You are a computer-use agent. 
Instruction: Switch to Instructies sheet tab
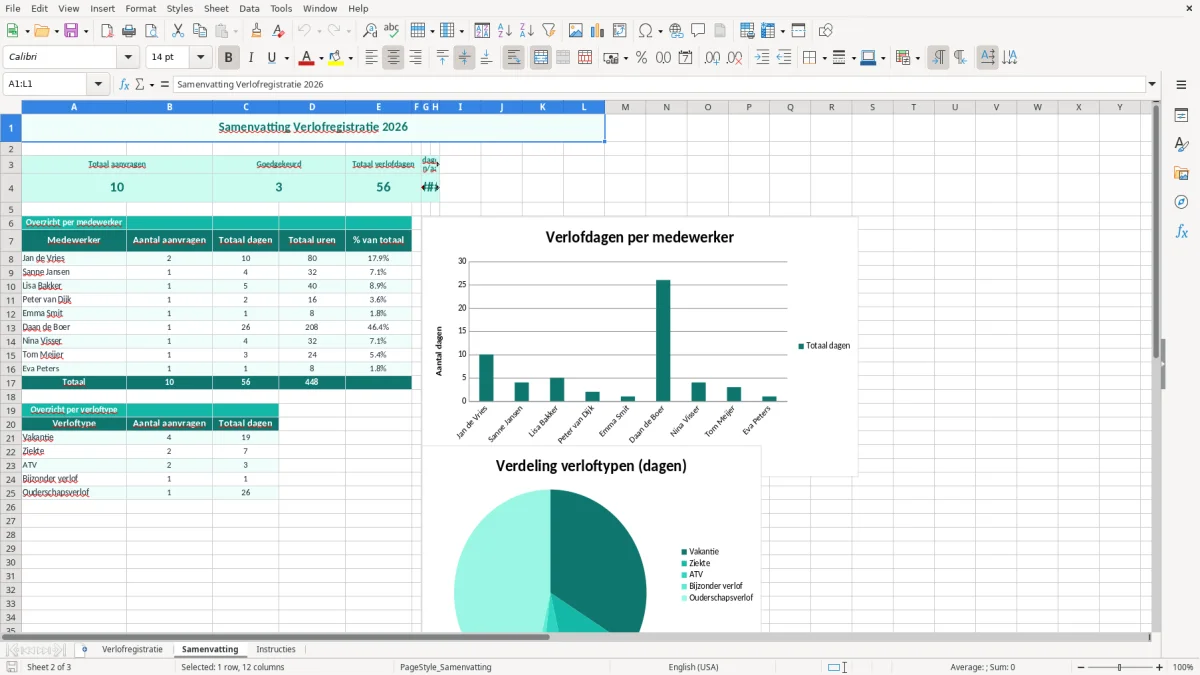point(276,649)
